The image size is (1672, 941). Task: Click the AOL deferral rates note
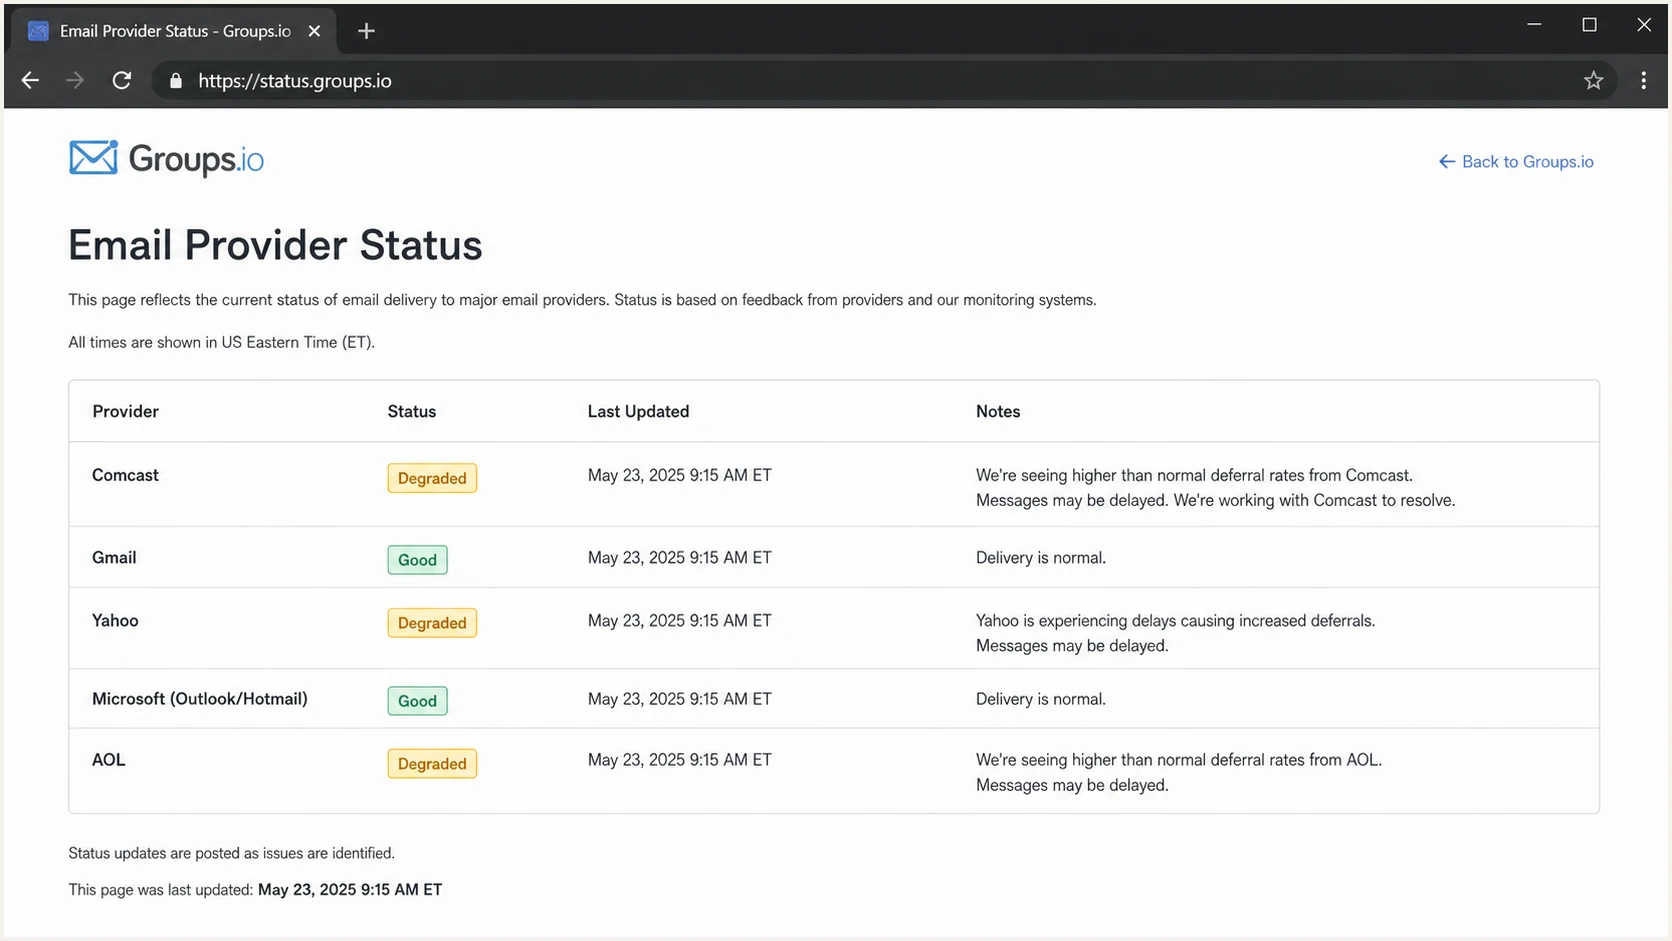click(1179, 772)
